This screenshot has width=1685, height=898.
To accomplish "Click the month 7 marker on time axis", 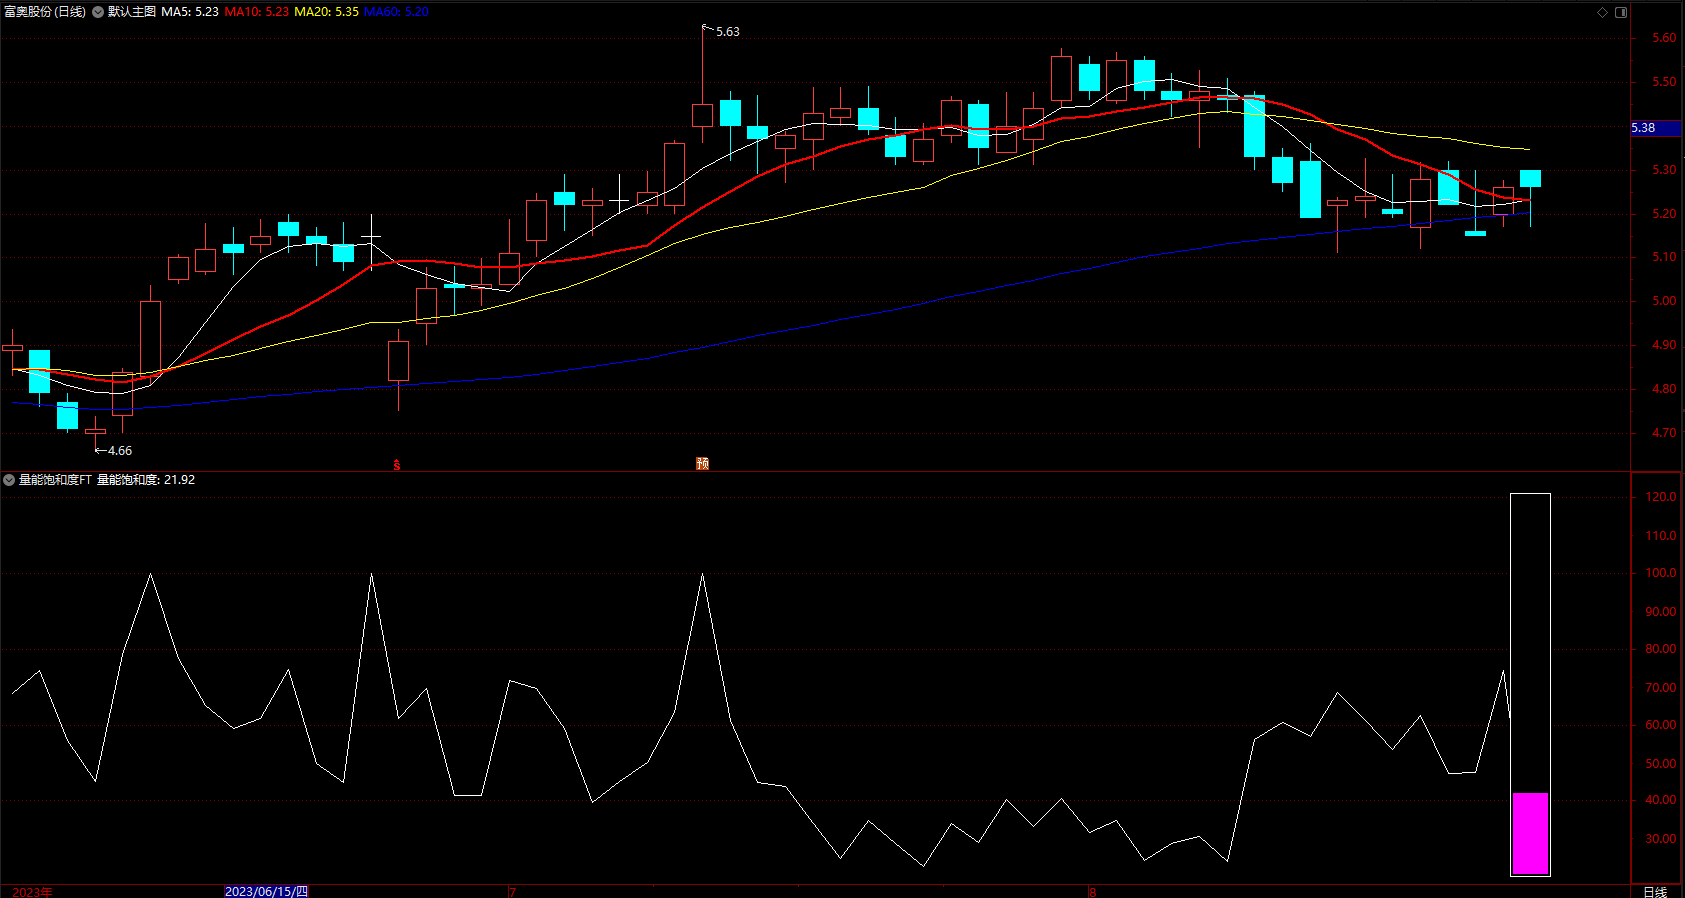I will pyautogui.click(x=512, y=892).
